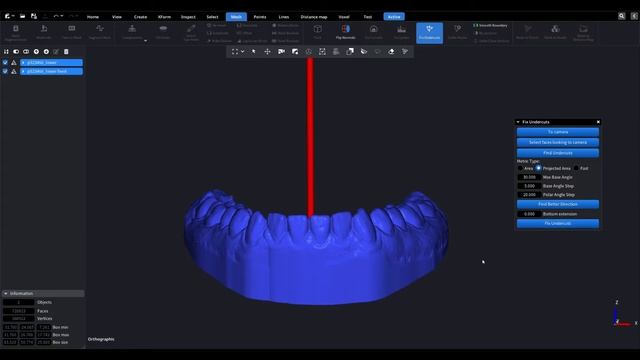Click the undo arrow icon
This screenshot has width=640, height=360.
(x=56, y=16)
